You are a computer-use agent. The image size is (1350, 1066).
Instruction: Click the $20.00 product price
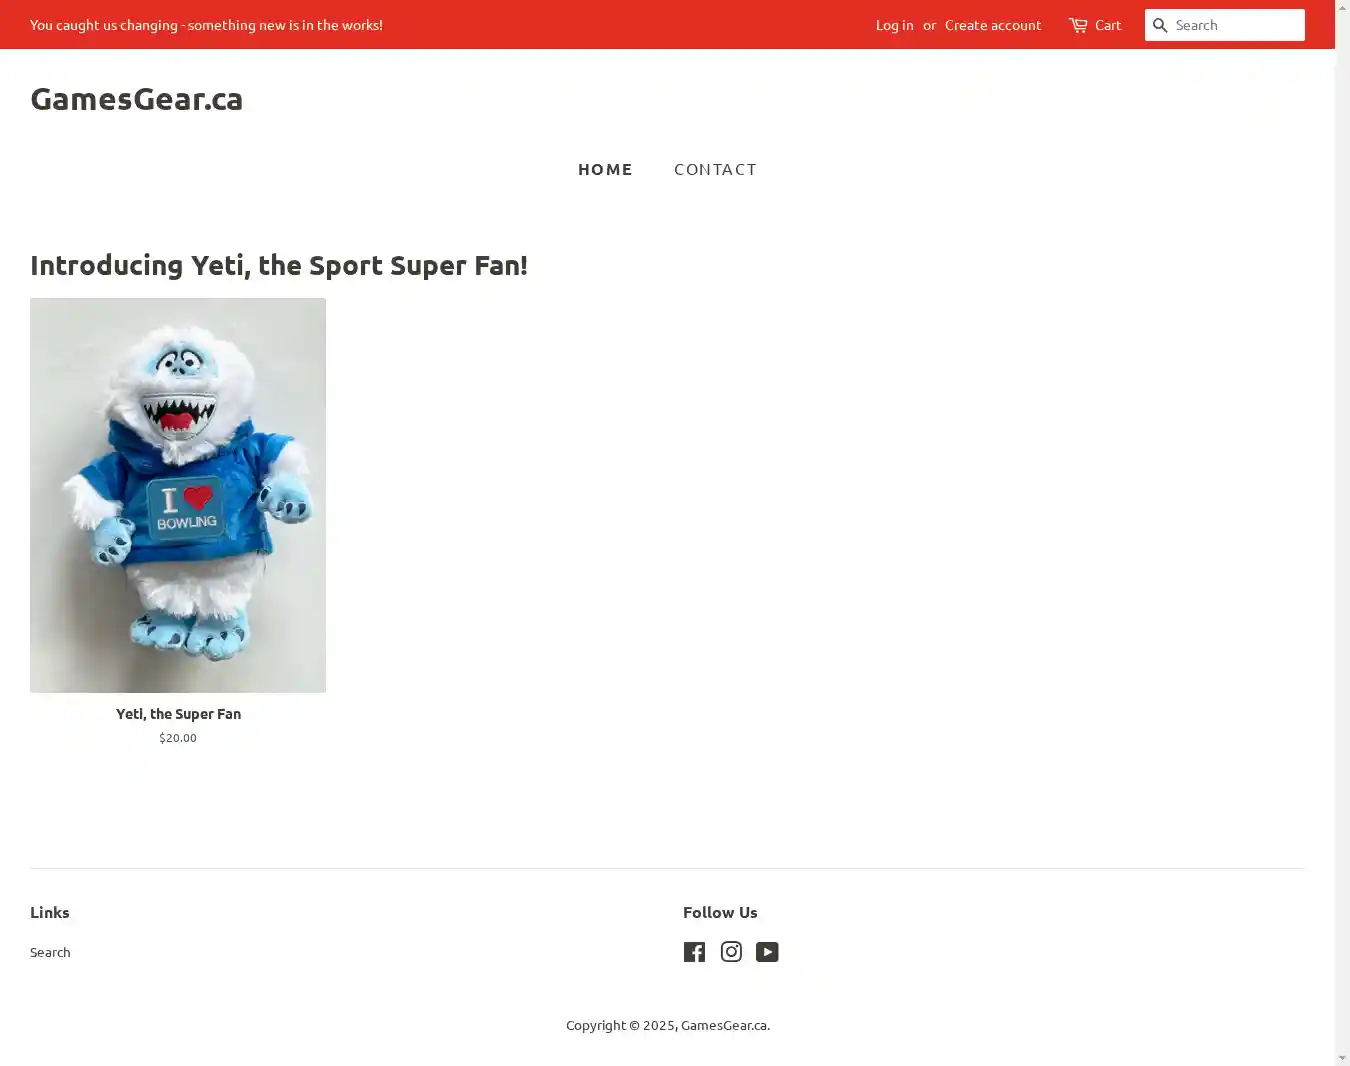click(x=178, y=738)
